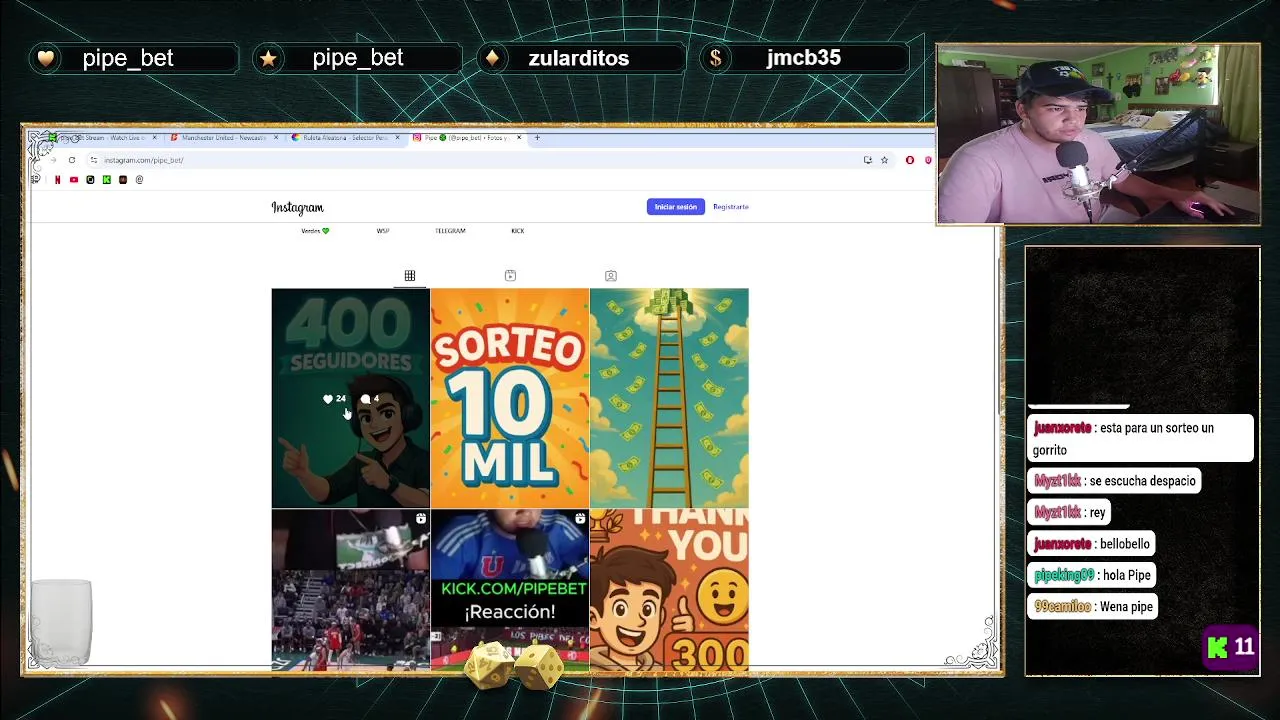Open the money ladder post
Image resolution: width=1280 pixels, height=720 pixels.
(x=669, y=398)
